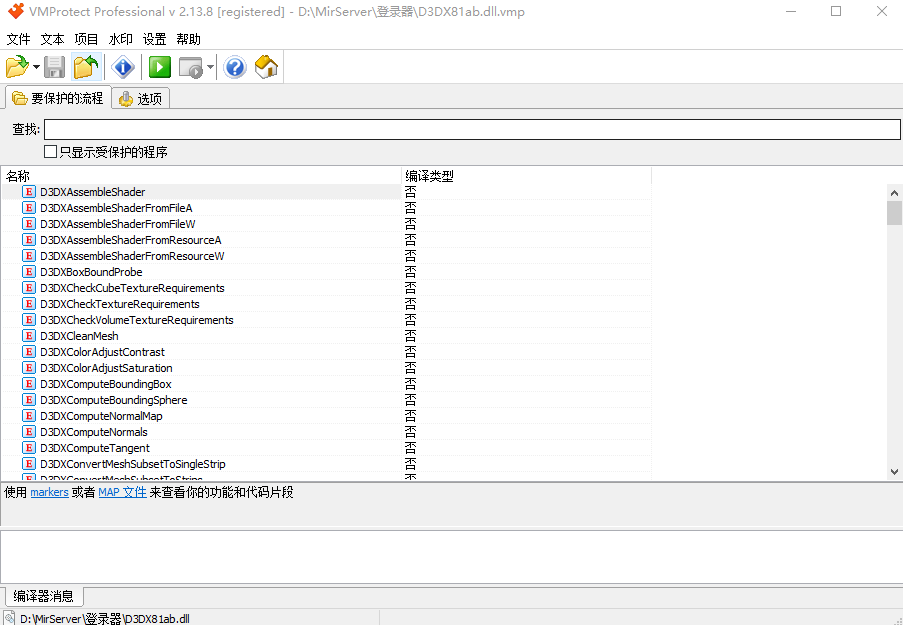The width and height of the screenshot is (903, 625).
Task: Click the E icon of D3DXBoxBoundProbe
Action: tap(29, 271)
